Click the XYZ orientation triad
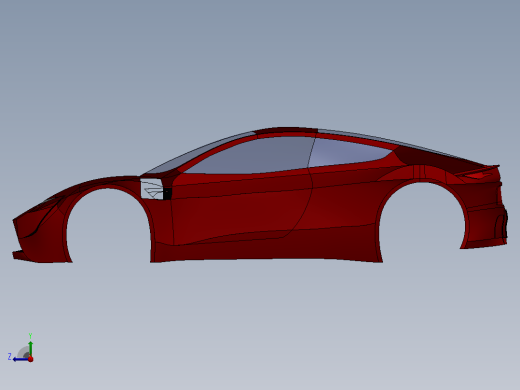The width and height of the screenshot is (520, 390). 21,348
